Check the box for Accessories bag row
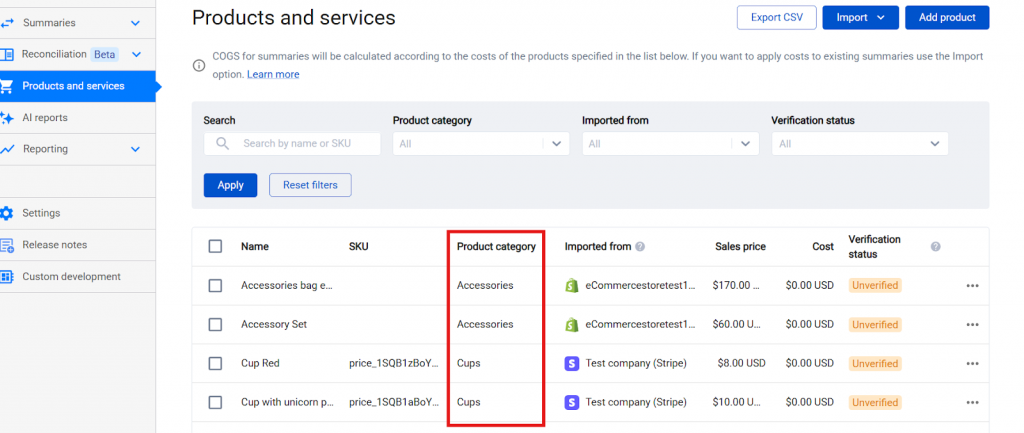Viewport: 1024px width, 433px height. coord(215,286)
